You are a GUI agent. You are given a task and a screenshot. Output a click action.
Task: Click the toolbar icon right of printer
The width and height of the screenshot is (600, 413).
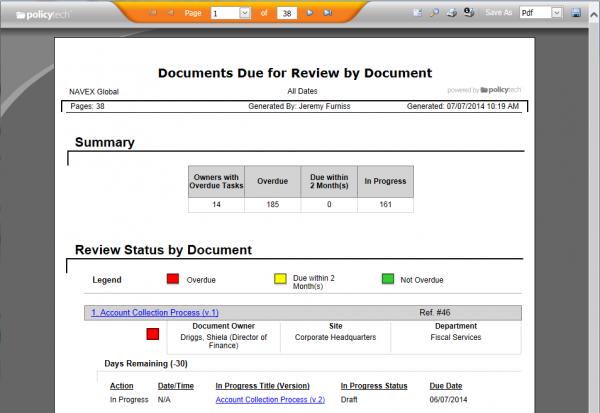click(466, 13)
